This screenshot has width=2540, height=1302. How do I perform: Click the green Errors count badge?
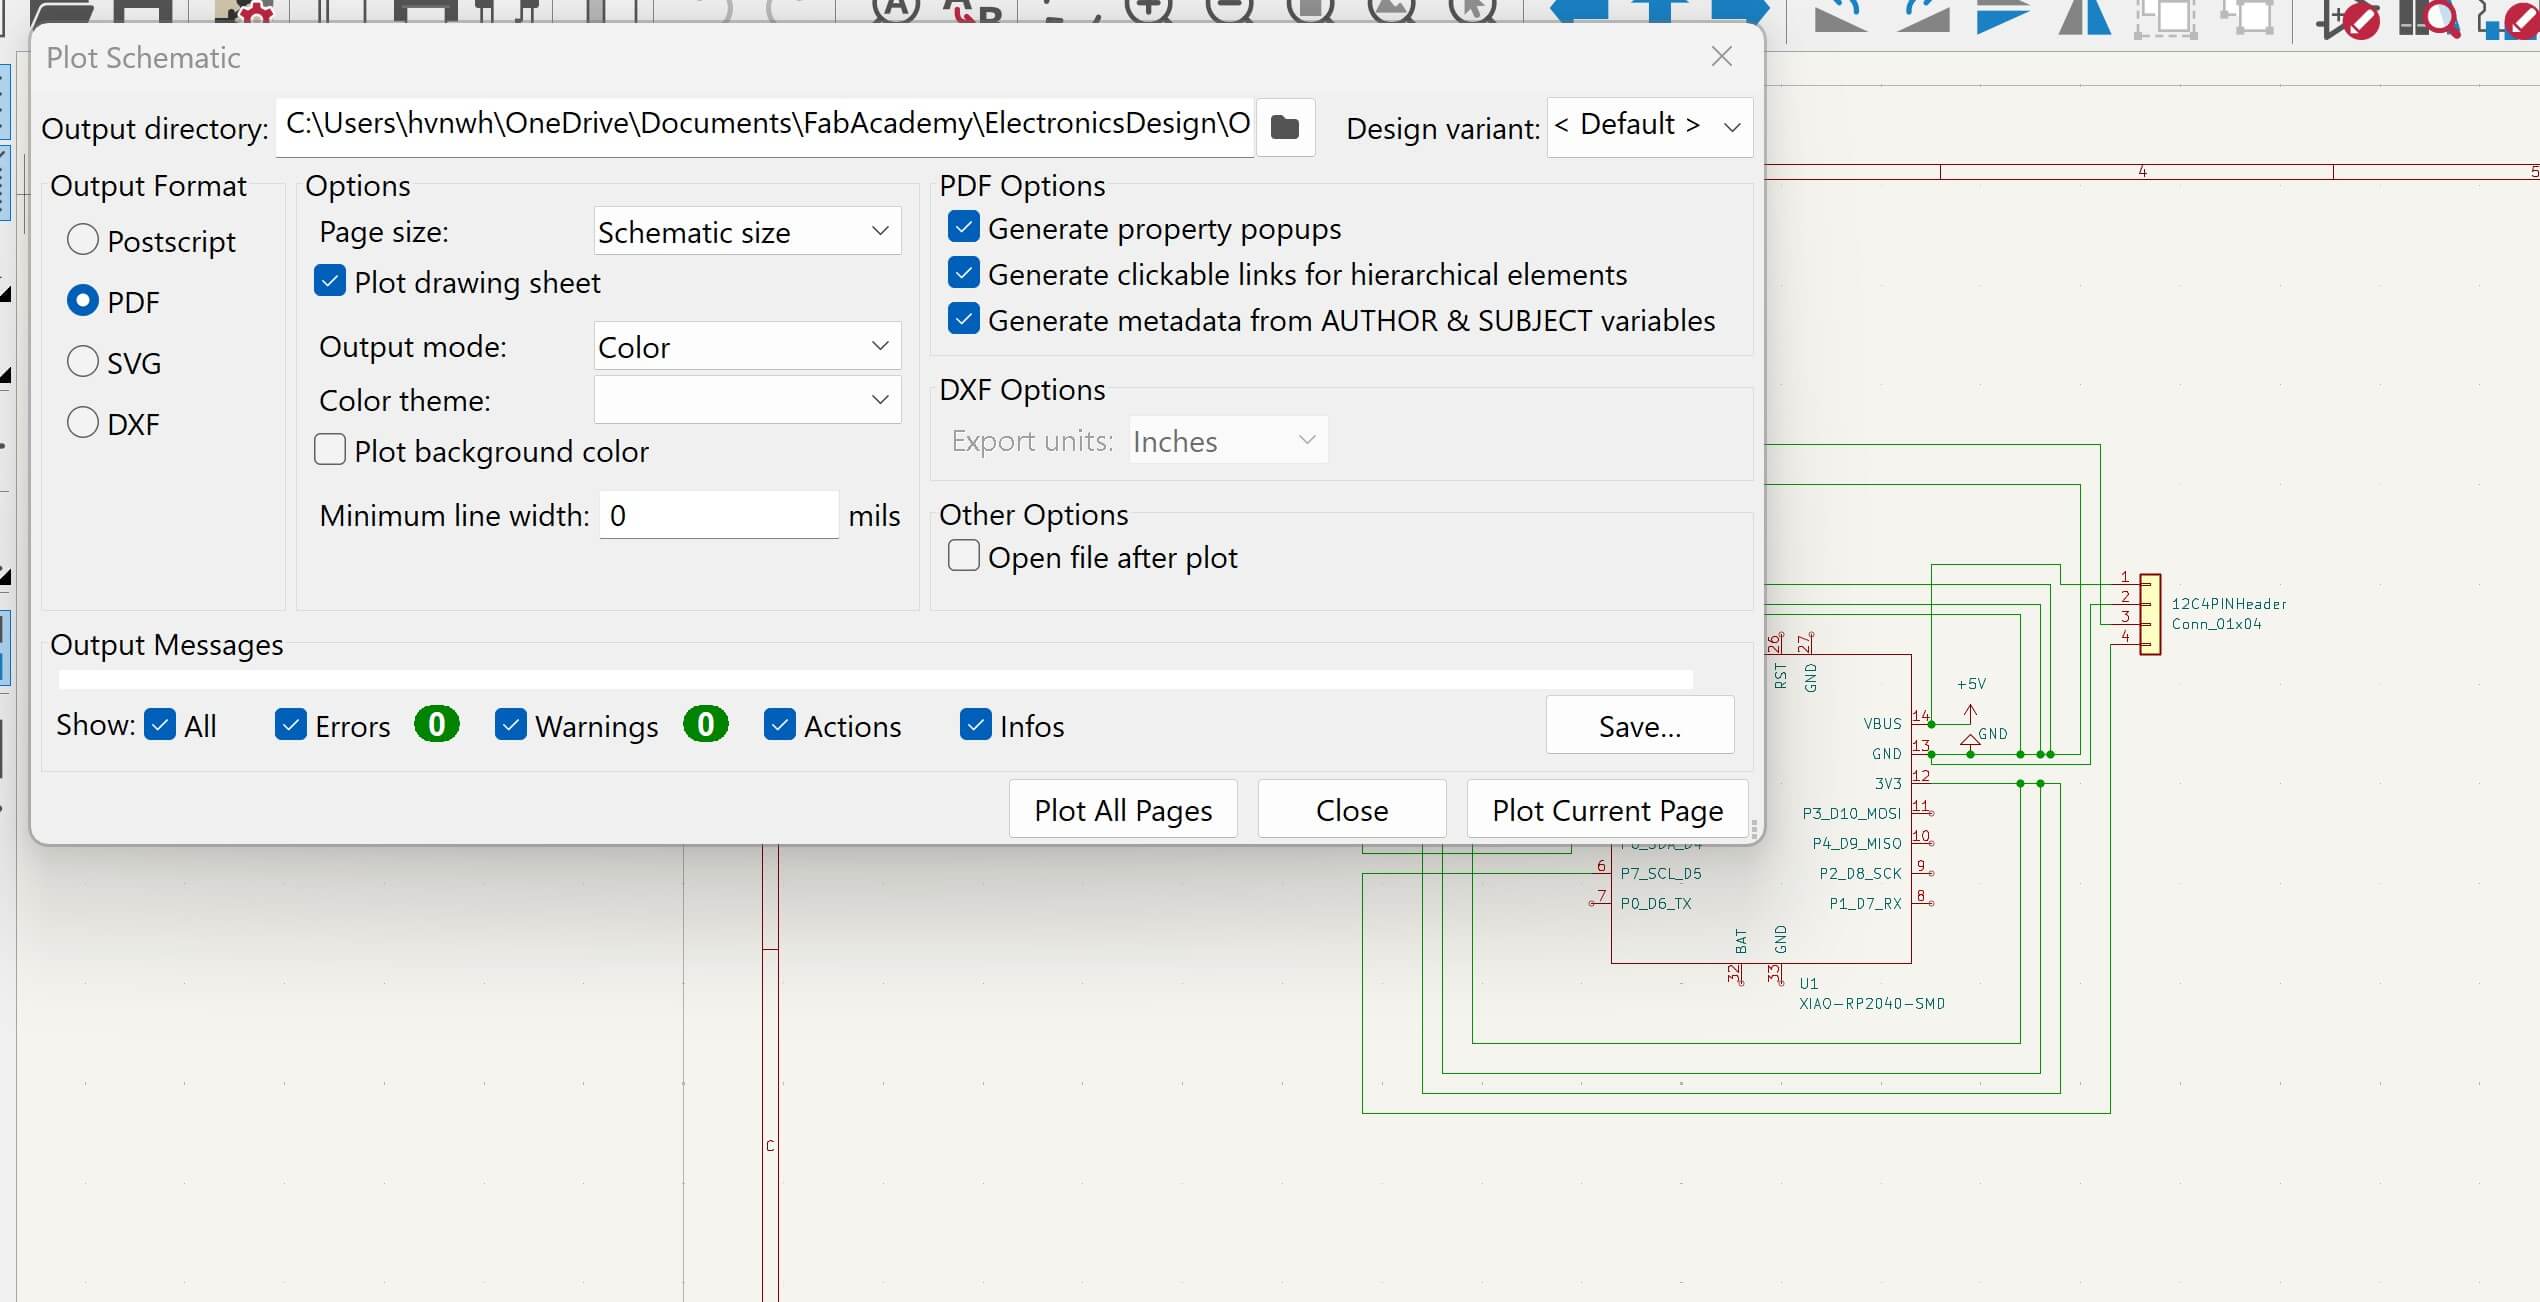pyautogui.click(x=437, y=724)
